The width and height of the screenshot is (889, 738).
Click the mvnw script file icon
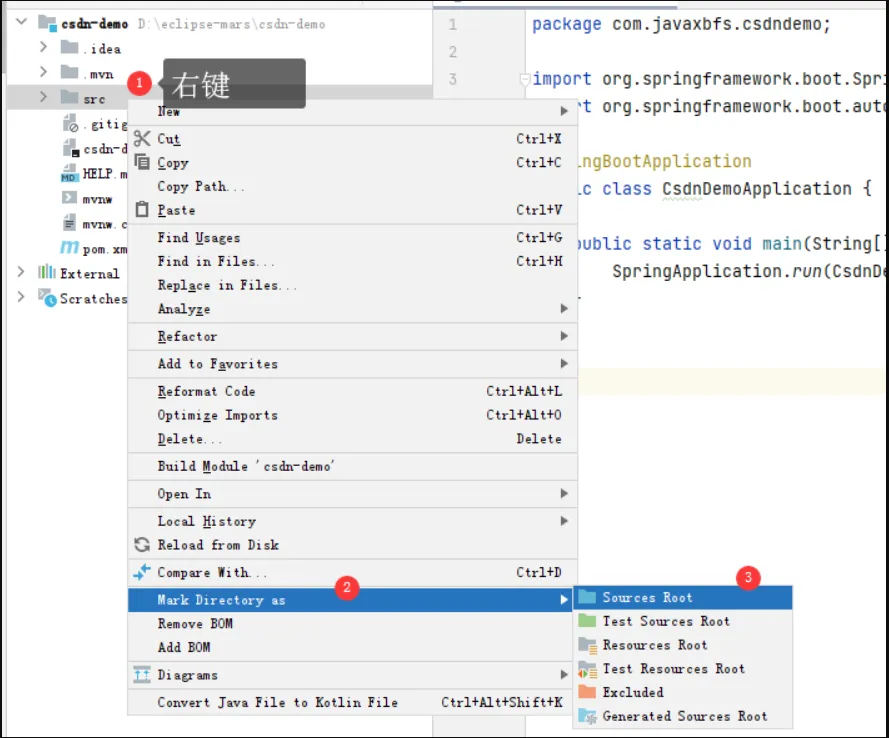[x=69, y=198]
